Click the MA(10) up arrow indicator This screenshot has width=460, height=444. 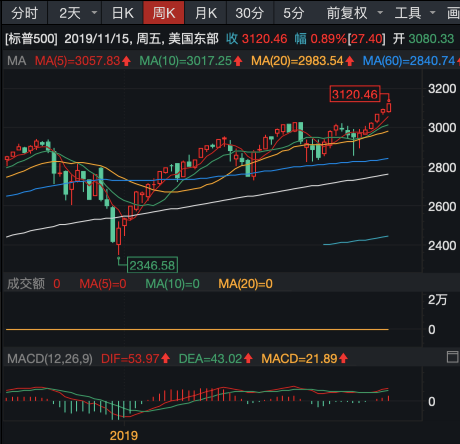238,61
